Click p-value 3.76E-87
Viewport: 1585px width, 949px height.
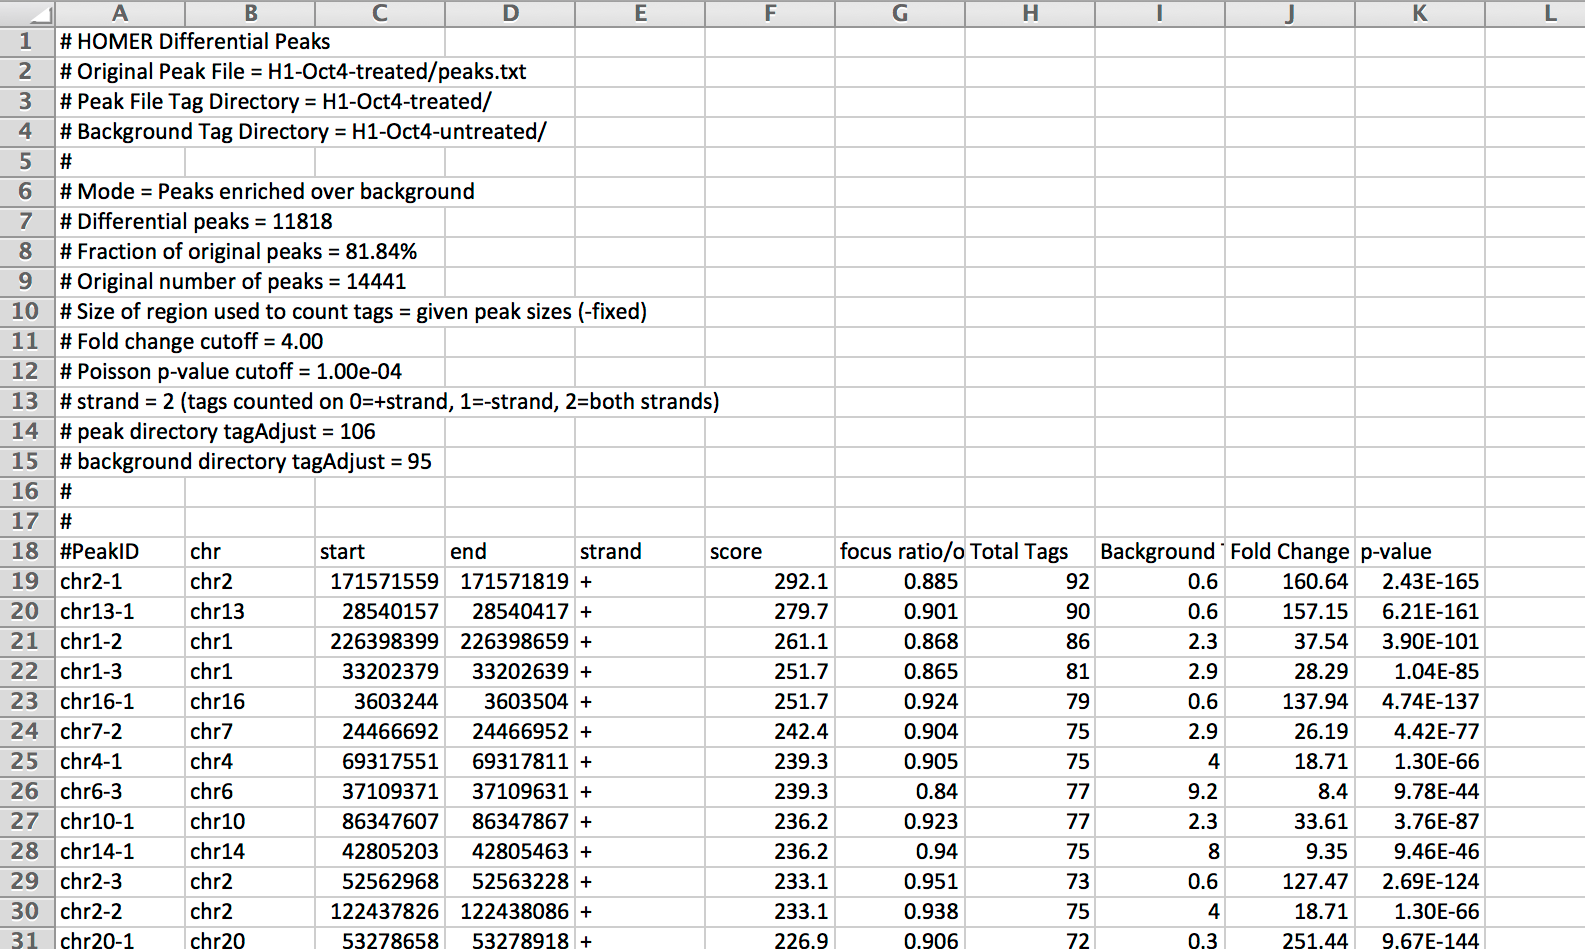point(1420,821)
